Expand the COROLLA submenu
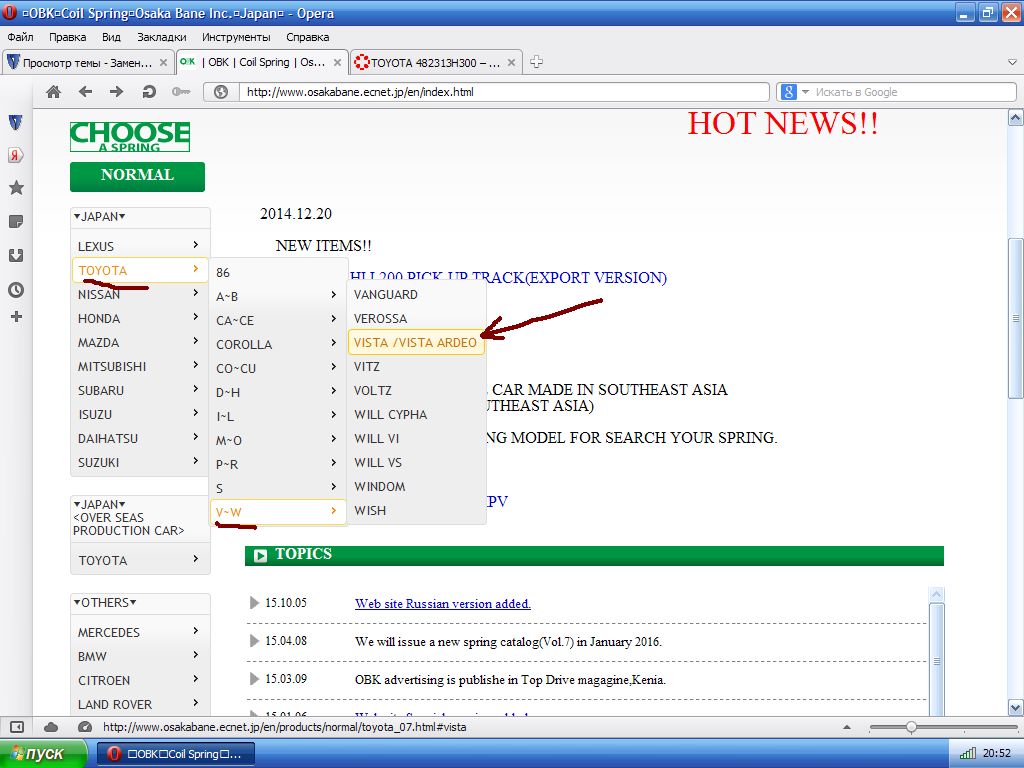1024x768 pixels. tap(276, 344)
